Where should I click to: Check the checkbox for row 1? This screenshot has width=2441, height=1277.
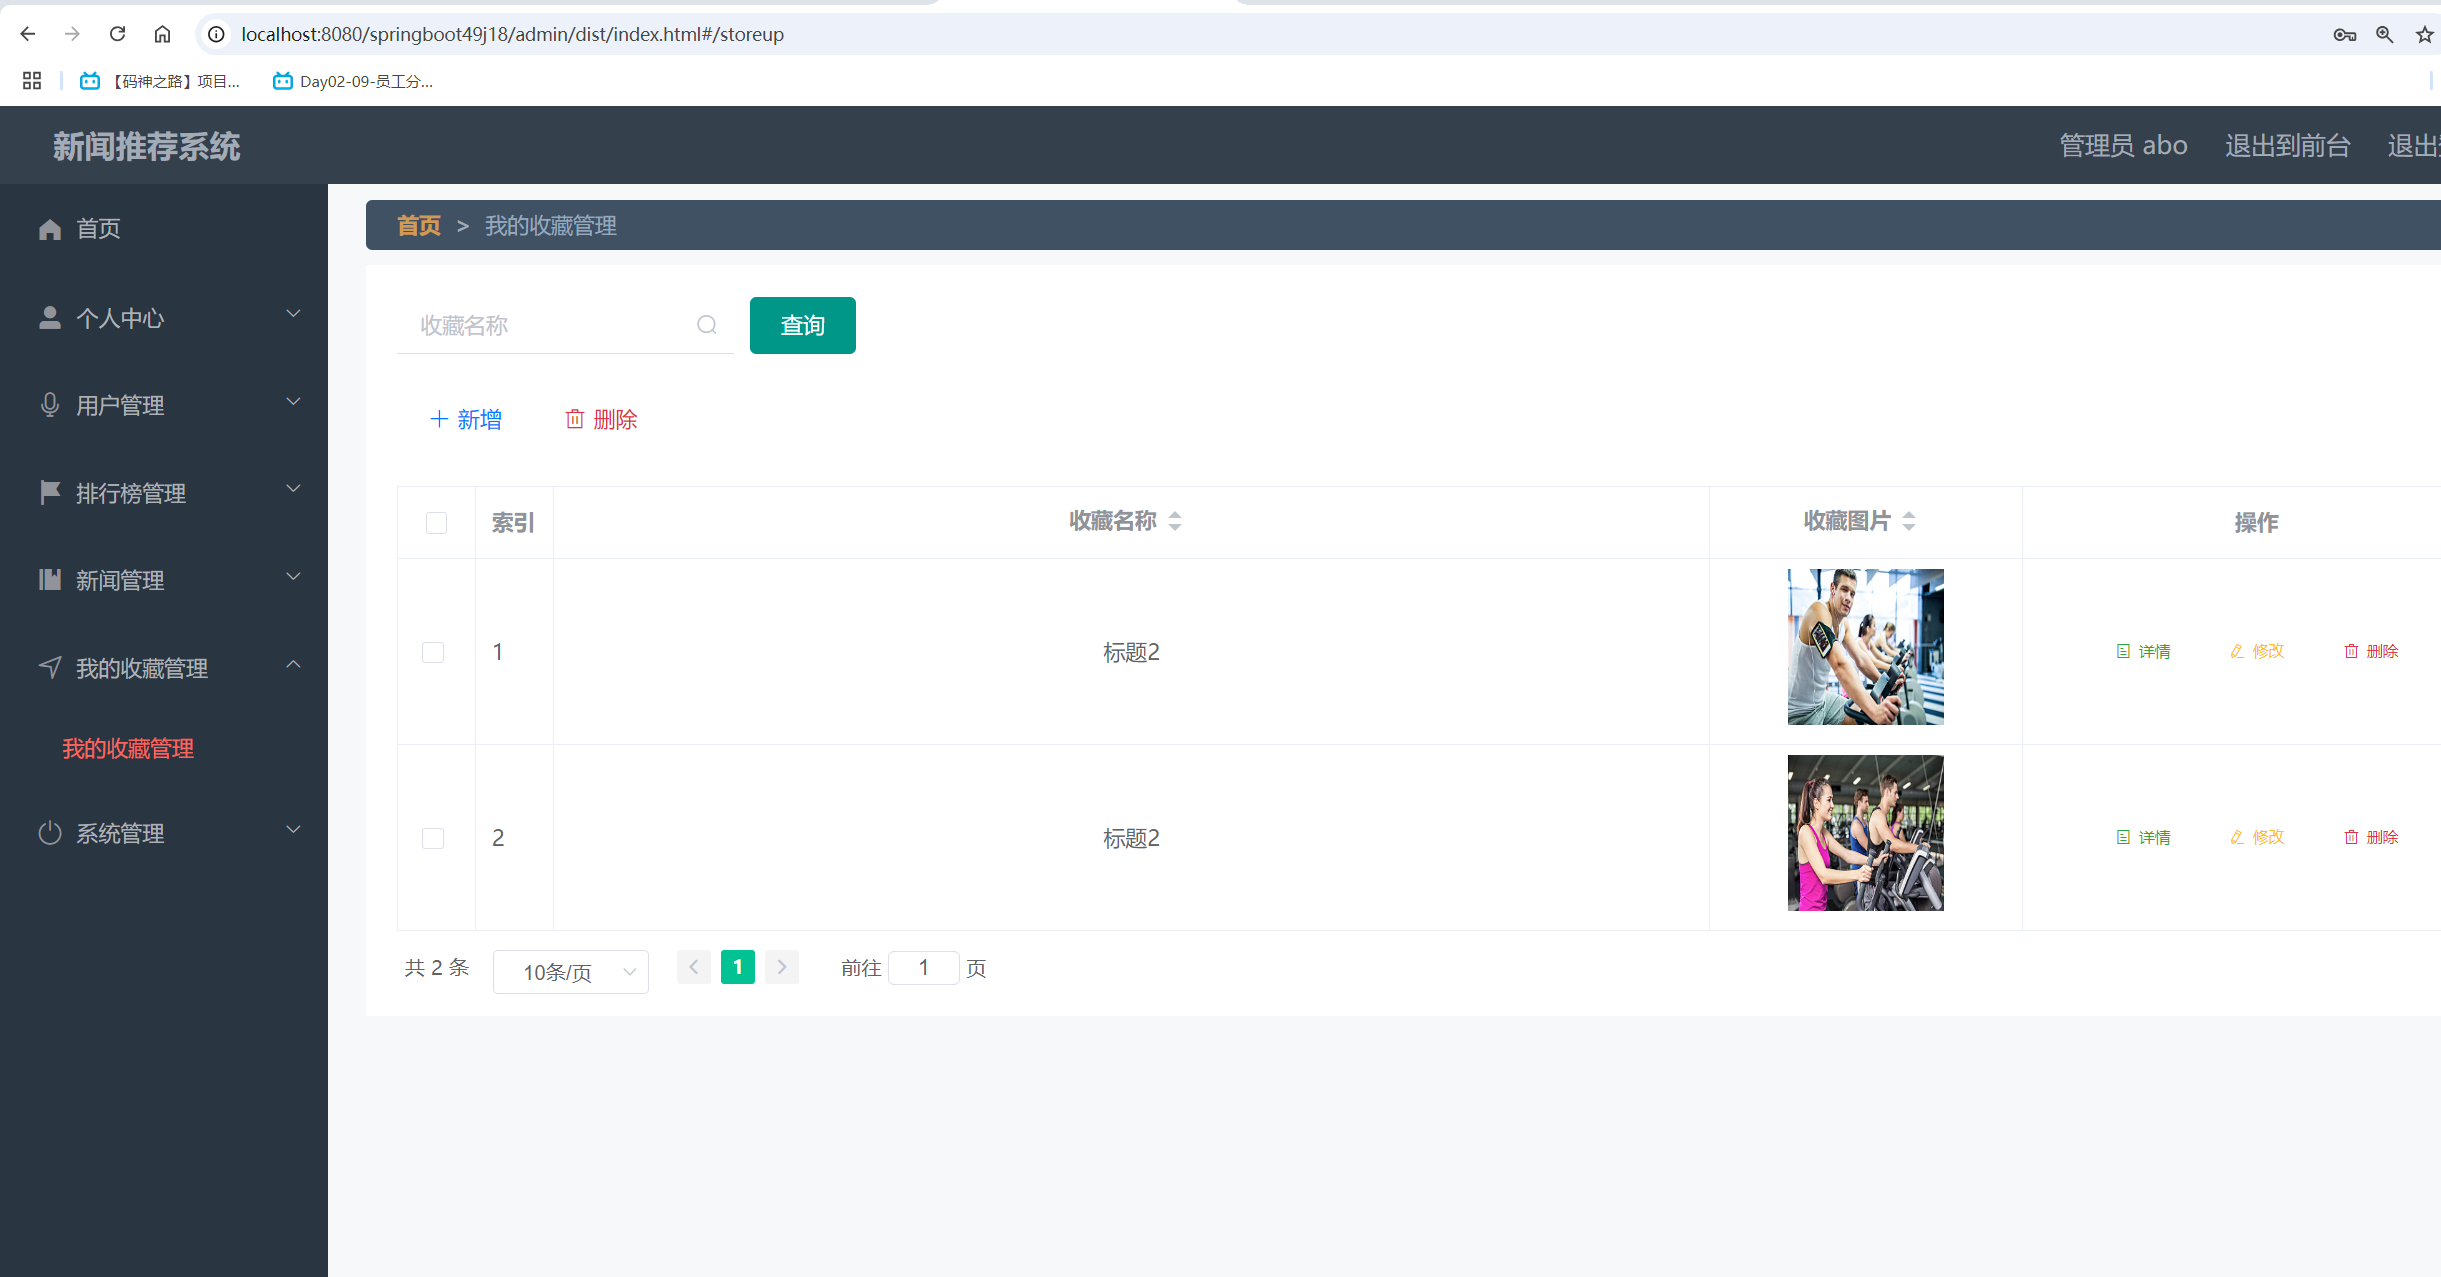coord(433,652)
